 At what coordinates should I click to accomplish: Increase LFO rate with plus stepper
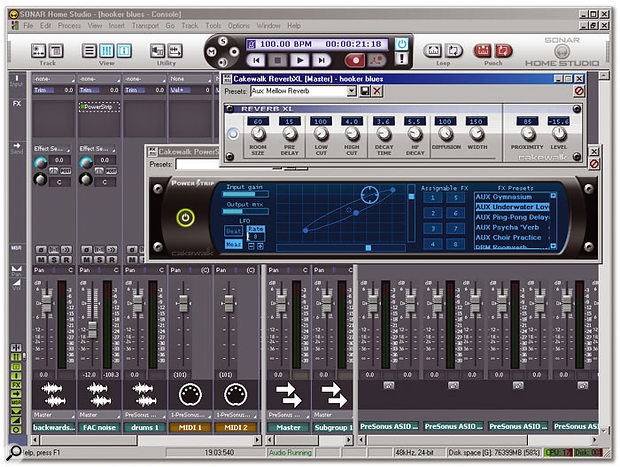pos(260,246)
